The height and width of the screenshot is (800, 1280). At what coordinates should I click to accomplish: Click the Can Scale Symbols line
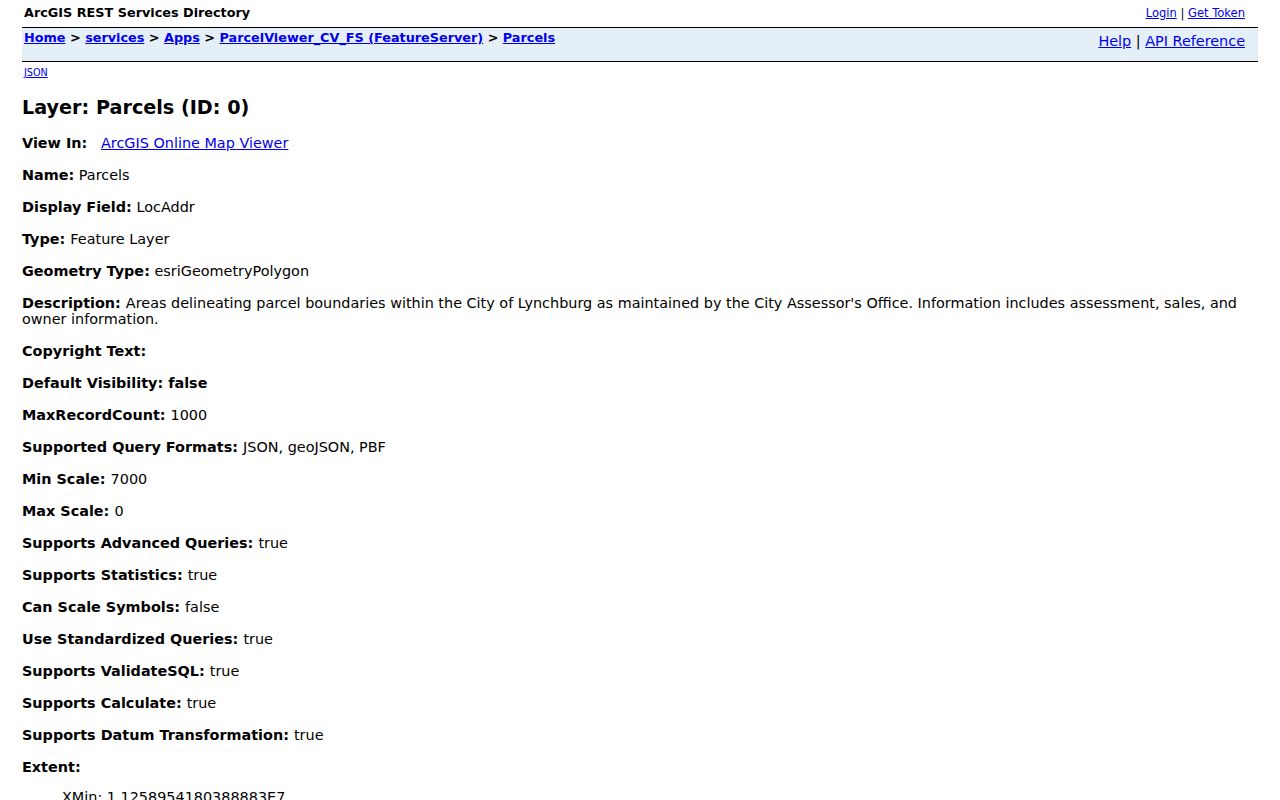coord(121,607)
